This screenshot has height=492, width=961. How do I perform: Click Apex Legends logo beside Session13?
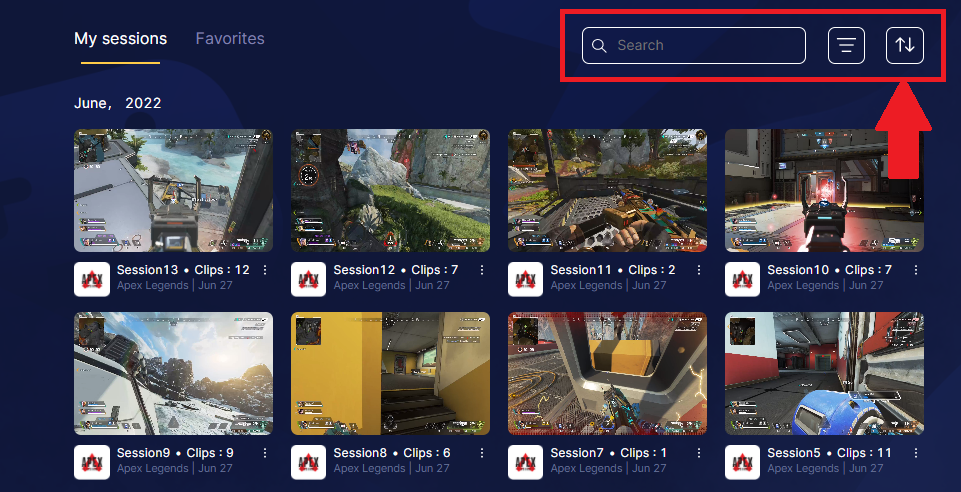92,279
